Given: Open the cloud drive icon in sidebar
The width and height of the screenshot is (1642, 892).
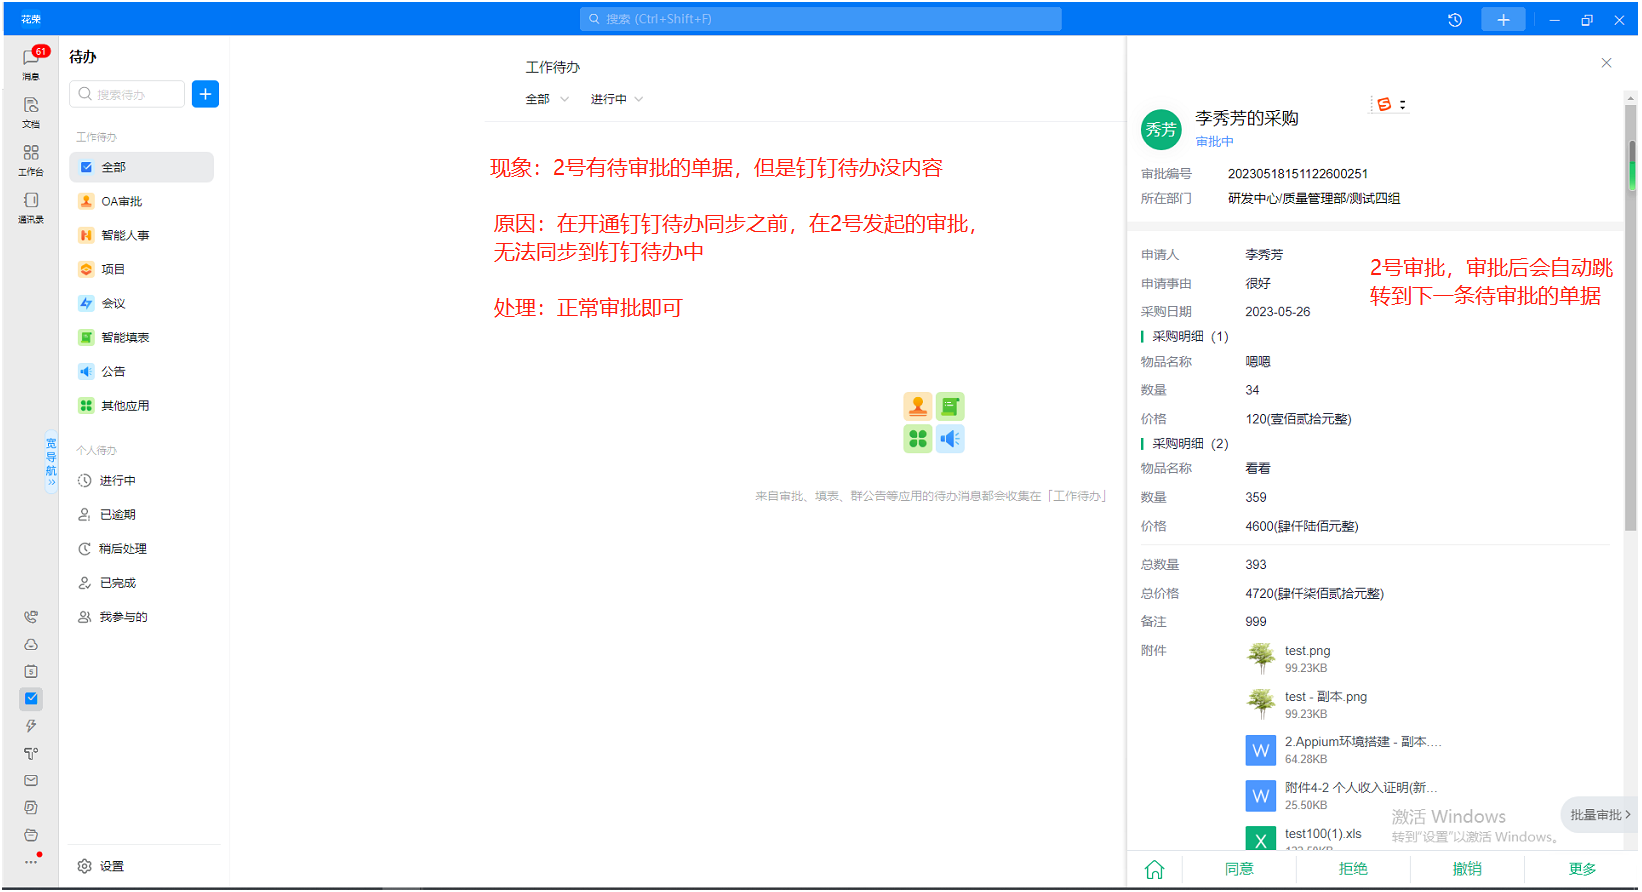Looking at the screenshot, I should click(x=31, y=644).
